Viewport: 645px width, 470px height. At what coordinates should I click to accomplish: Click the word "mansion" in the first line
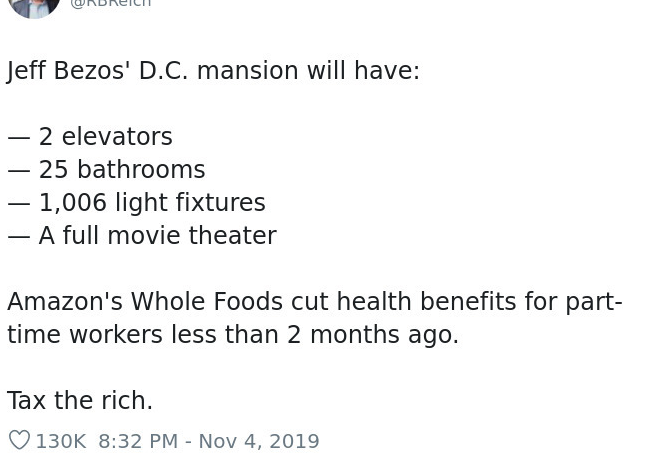248,71
